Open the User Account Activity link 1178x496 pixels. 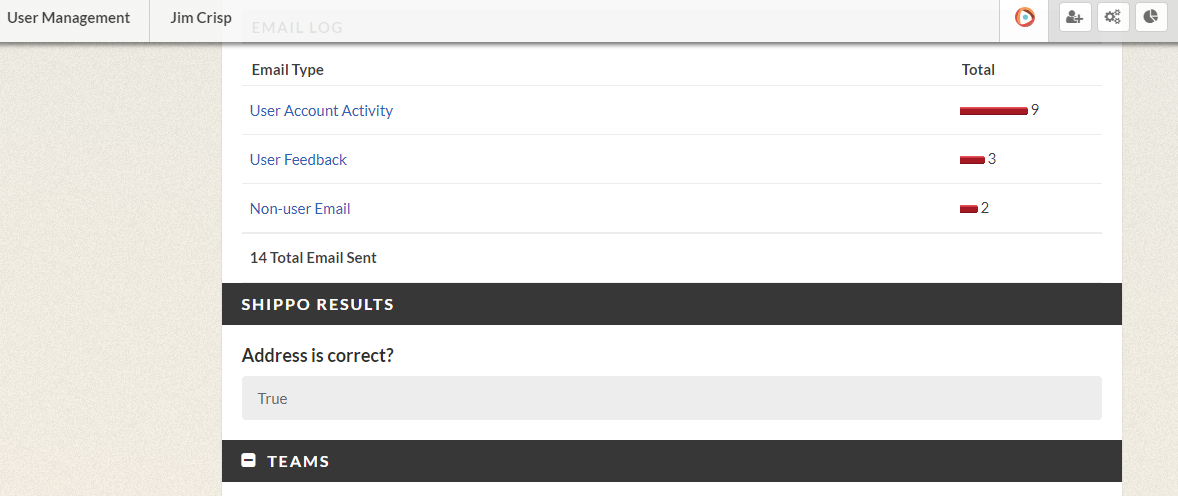pyautogui.click(x=322, y=110)
